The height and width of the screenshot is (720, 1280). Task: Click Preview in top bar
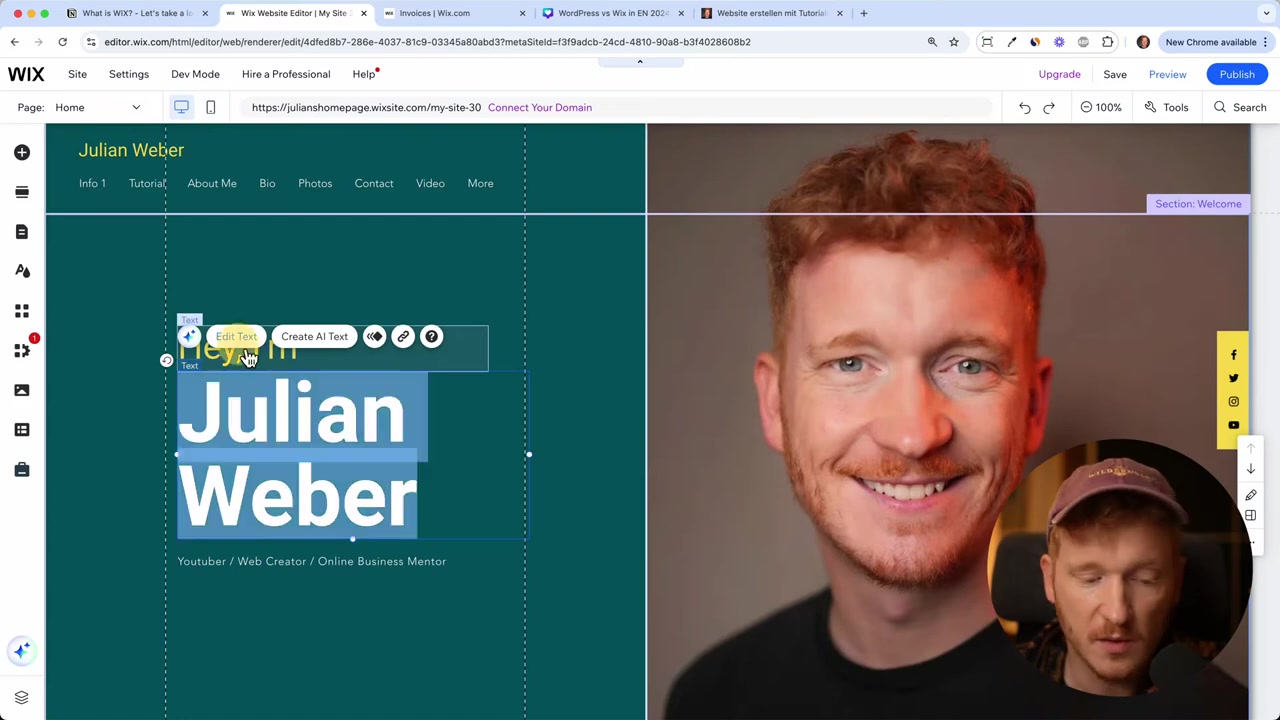tap(1167, 74)
